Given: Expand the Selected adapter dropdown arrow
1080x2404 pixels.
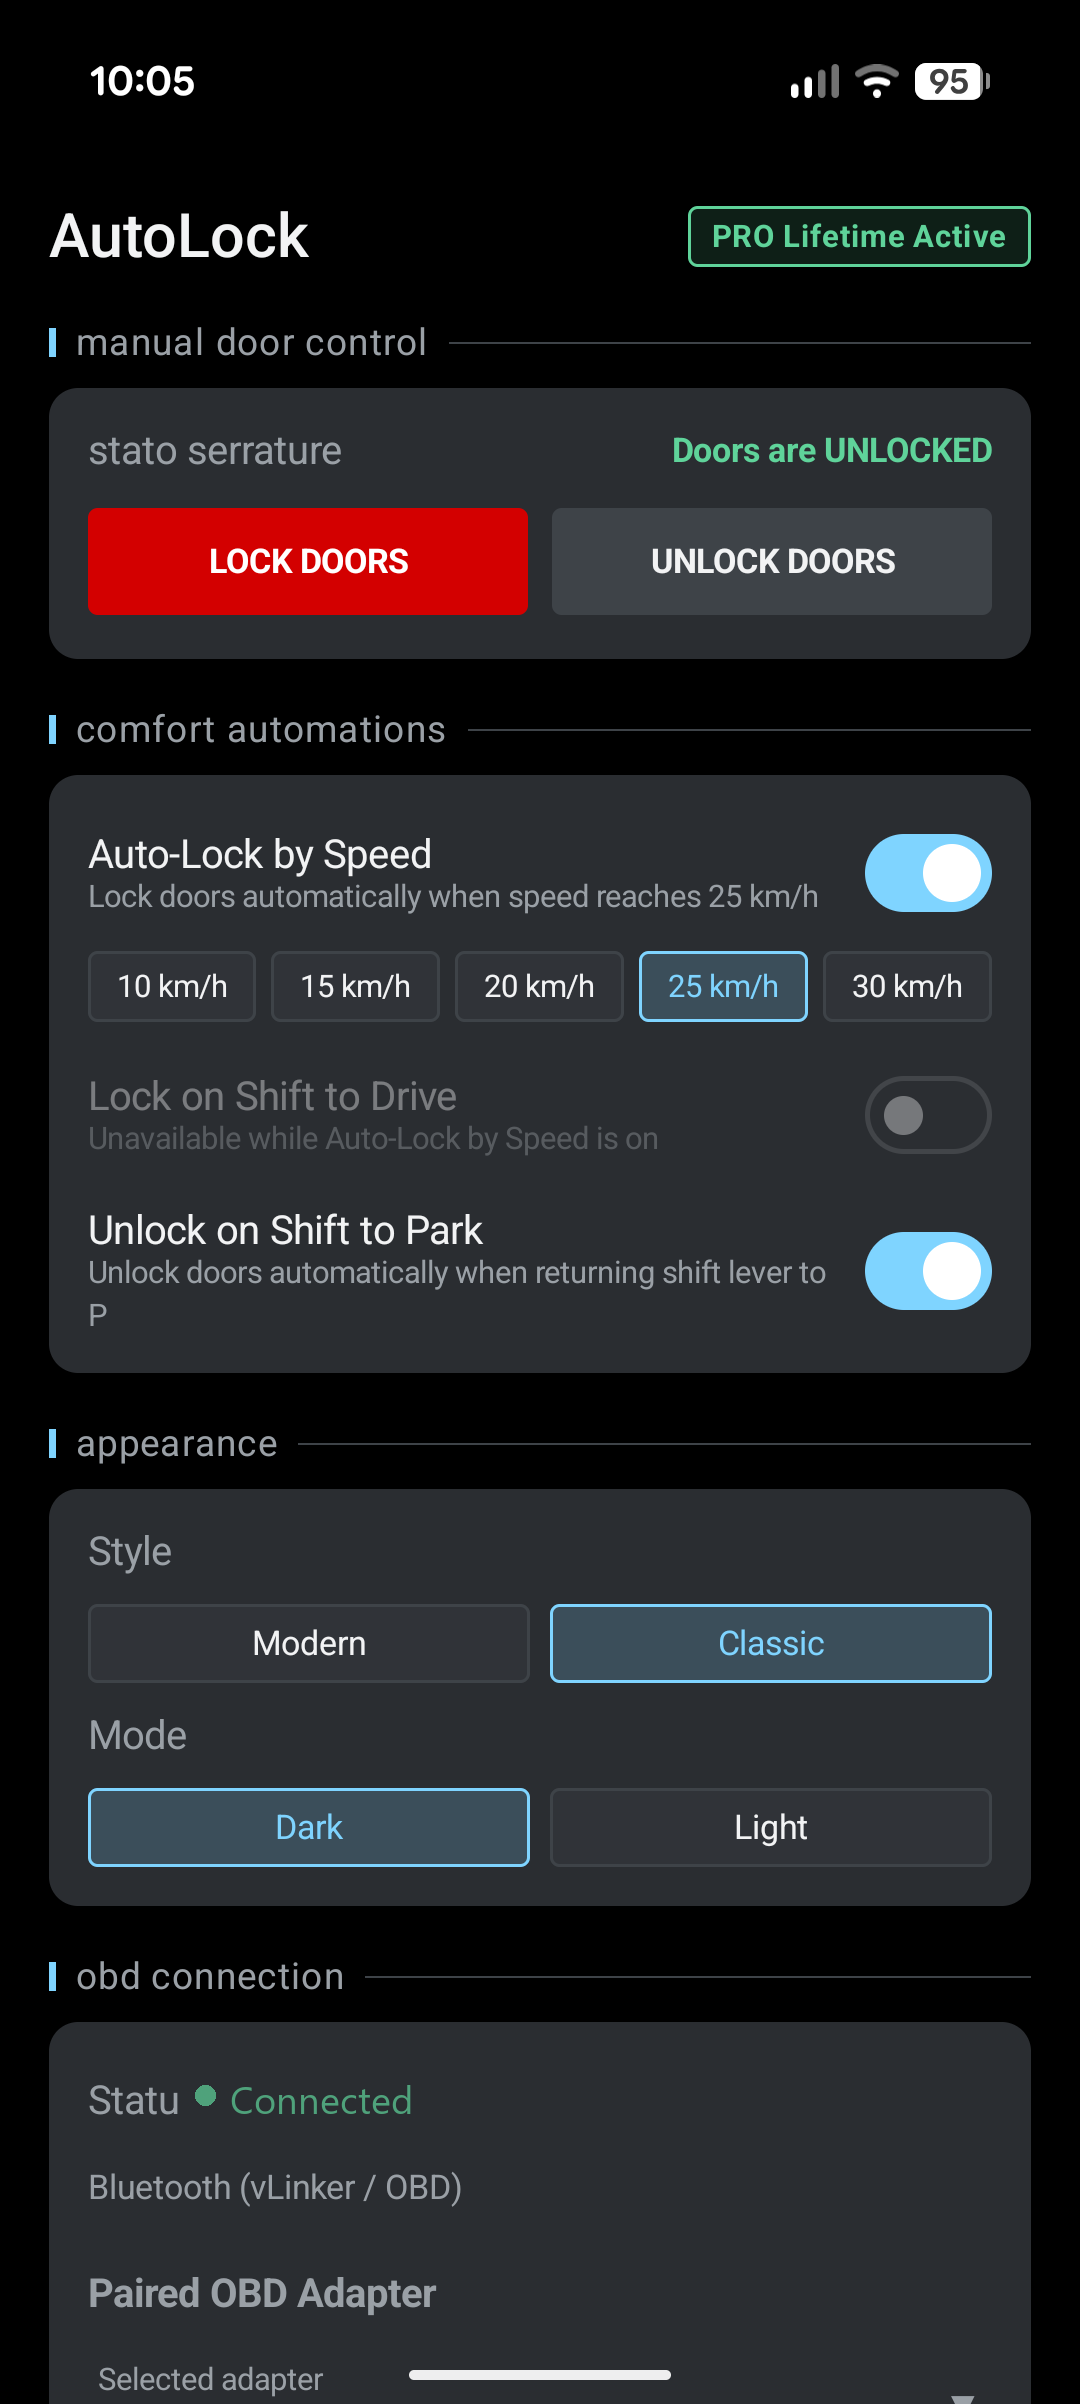Looking at the screenshot, I should (x=962, y=2396).
